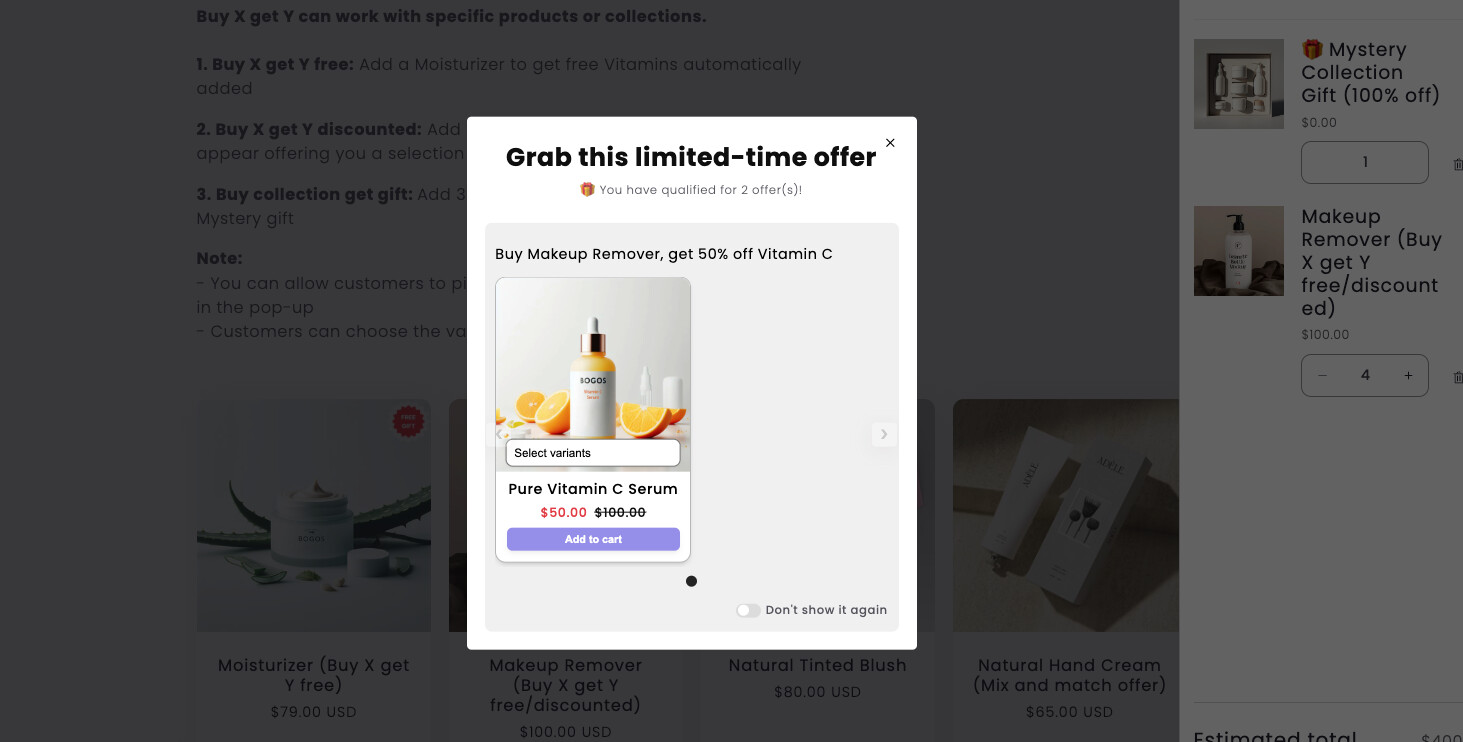1463x742 pixels.
Task: Click the next offer carousel arrow
Action: click(x=884, y=434)
